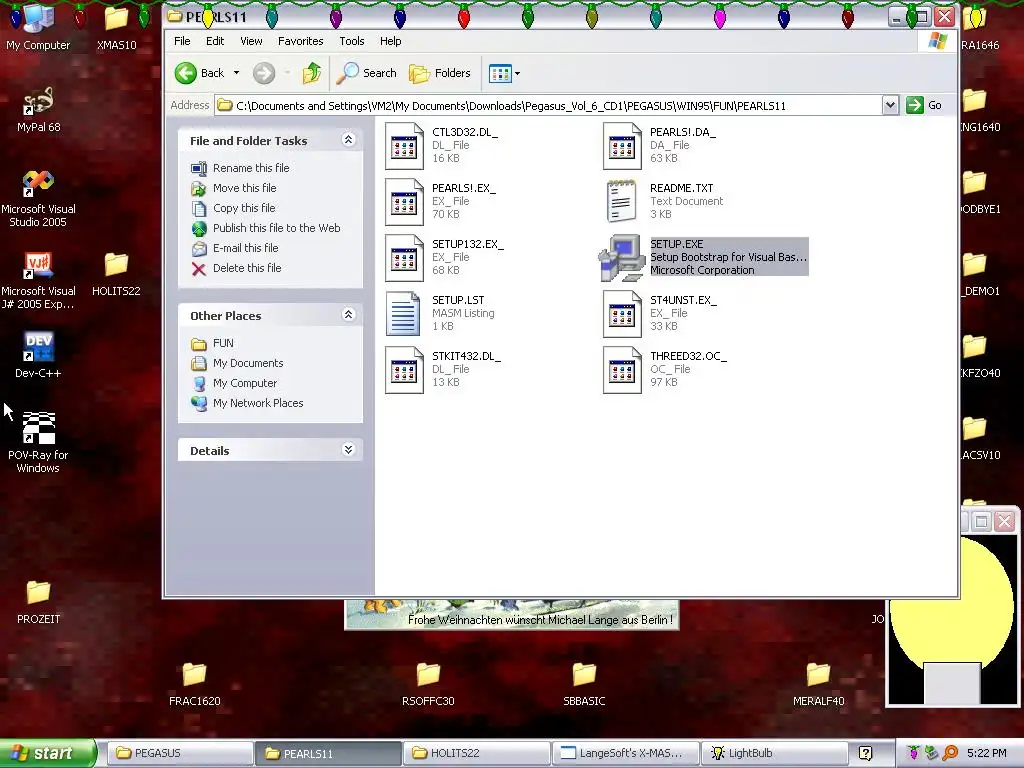
Task: Expand the Address bar dropdown arrow
Action: [x=889, y=105]
